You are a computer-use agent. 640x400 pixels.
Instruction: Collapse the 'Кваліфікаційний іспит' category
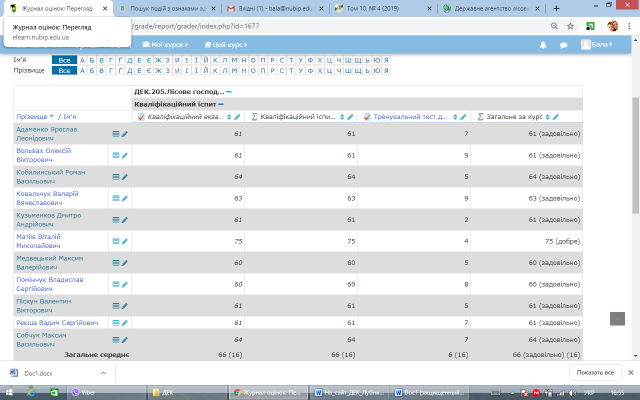coord(220,104)
